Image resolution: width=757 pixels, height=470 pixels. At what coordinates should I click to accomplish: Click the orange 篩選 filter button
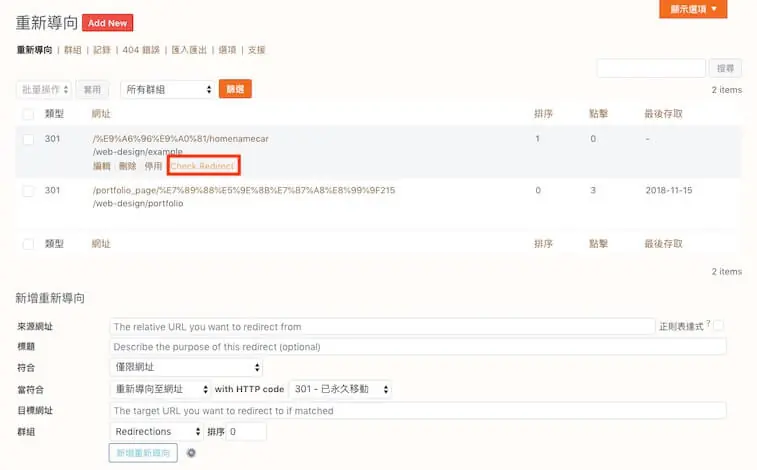click(235, 89)
